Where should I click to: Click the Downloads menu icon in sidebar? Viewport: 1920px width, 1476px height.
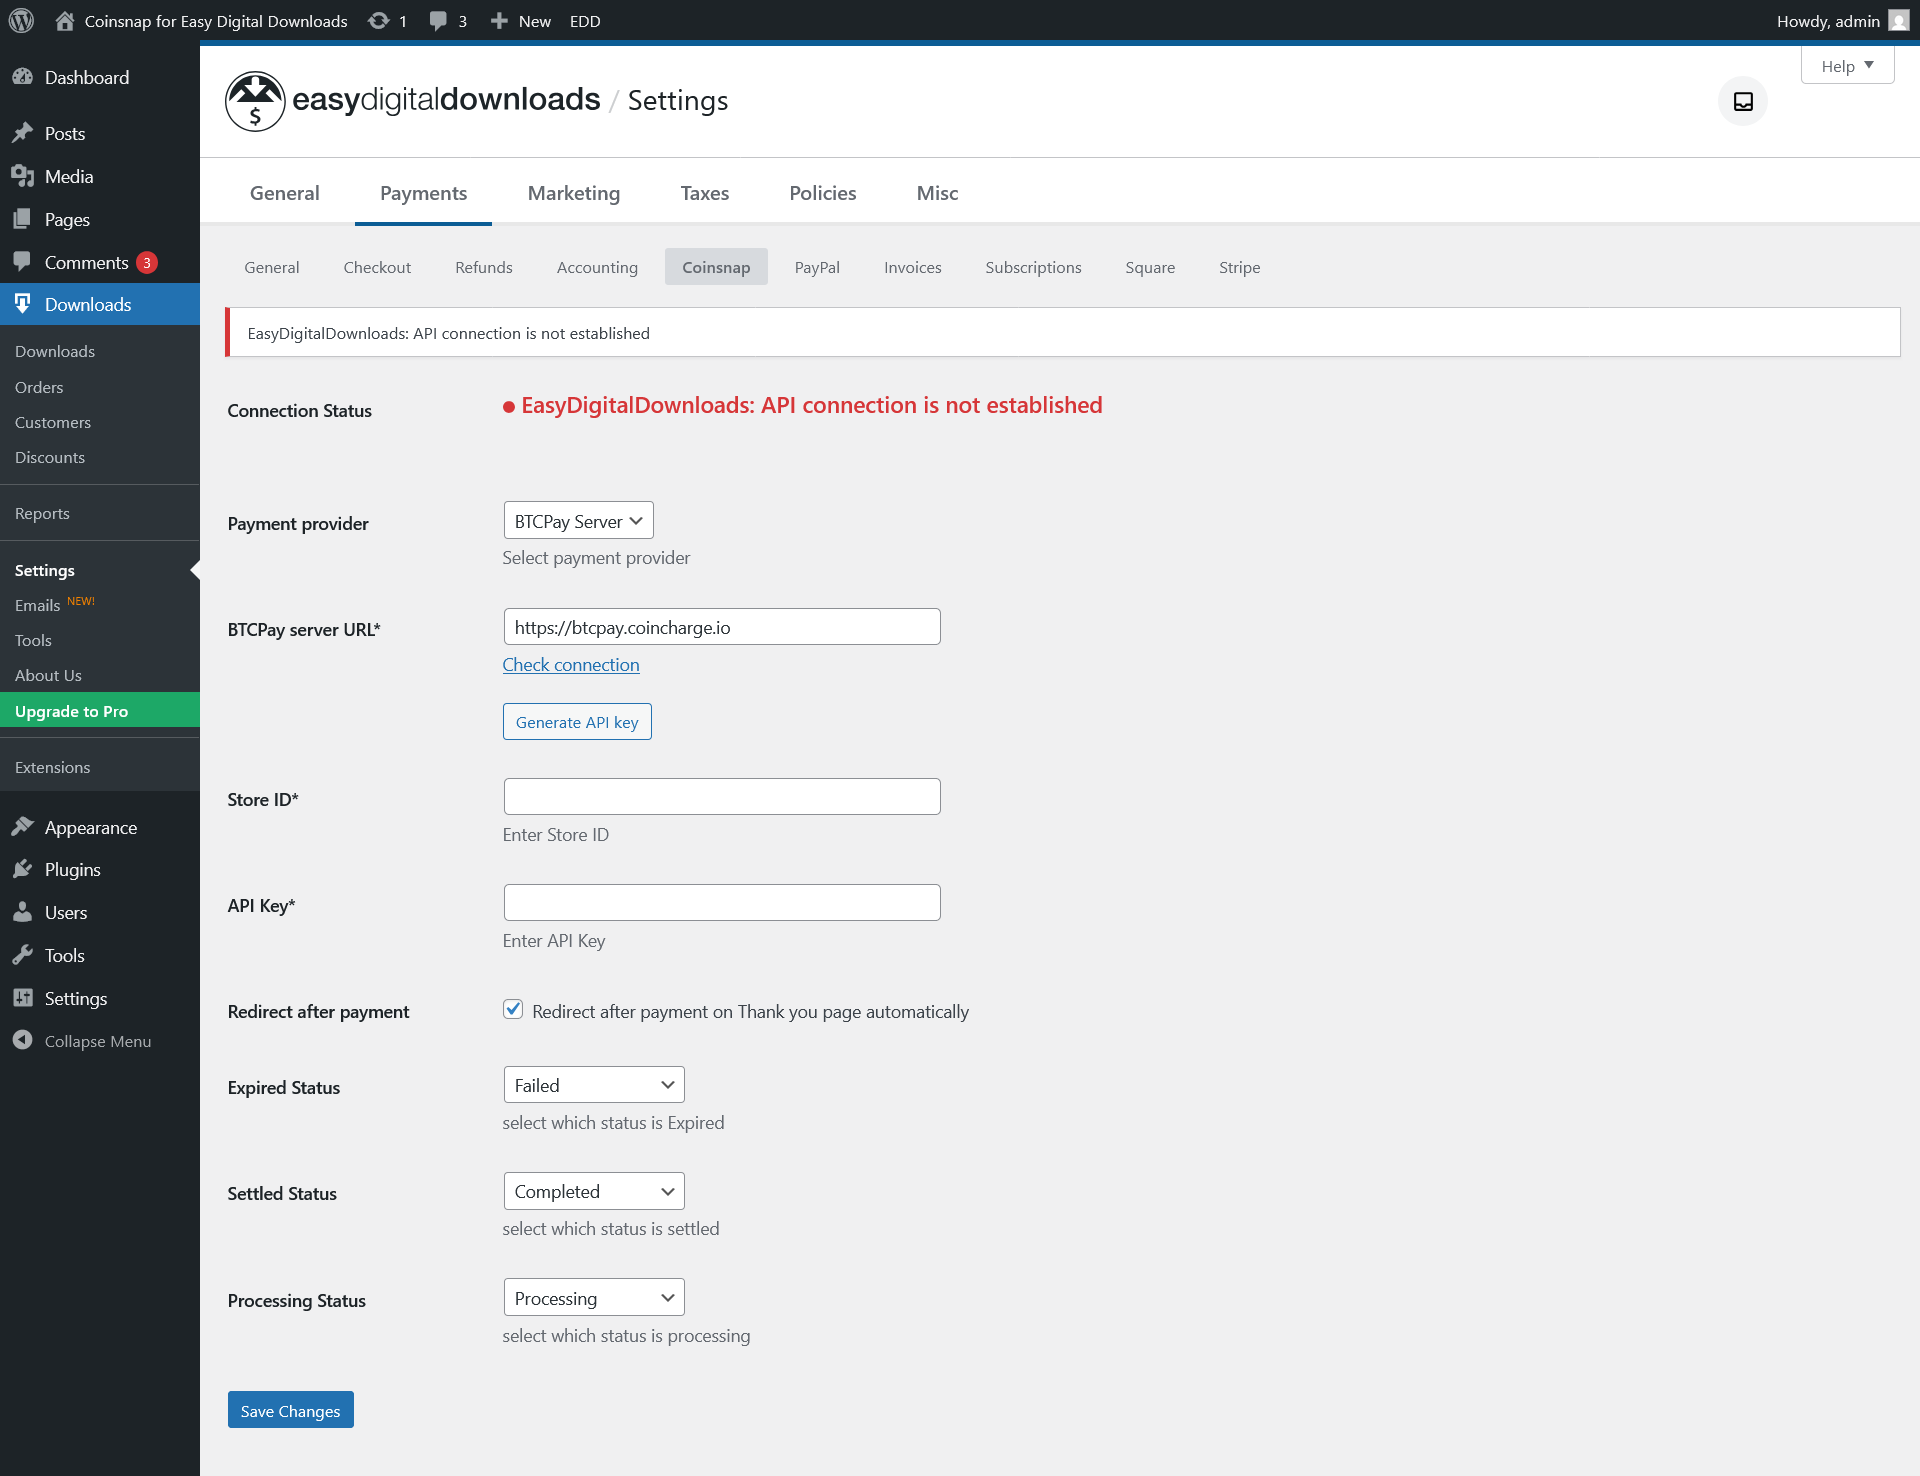click(x=23, y=304)
